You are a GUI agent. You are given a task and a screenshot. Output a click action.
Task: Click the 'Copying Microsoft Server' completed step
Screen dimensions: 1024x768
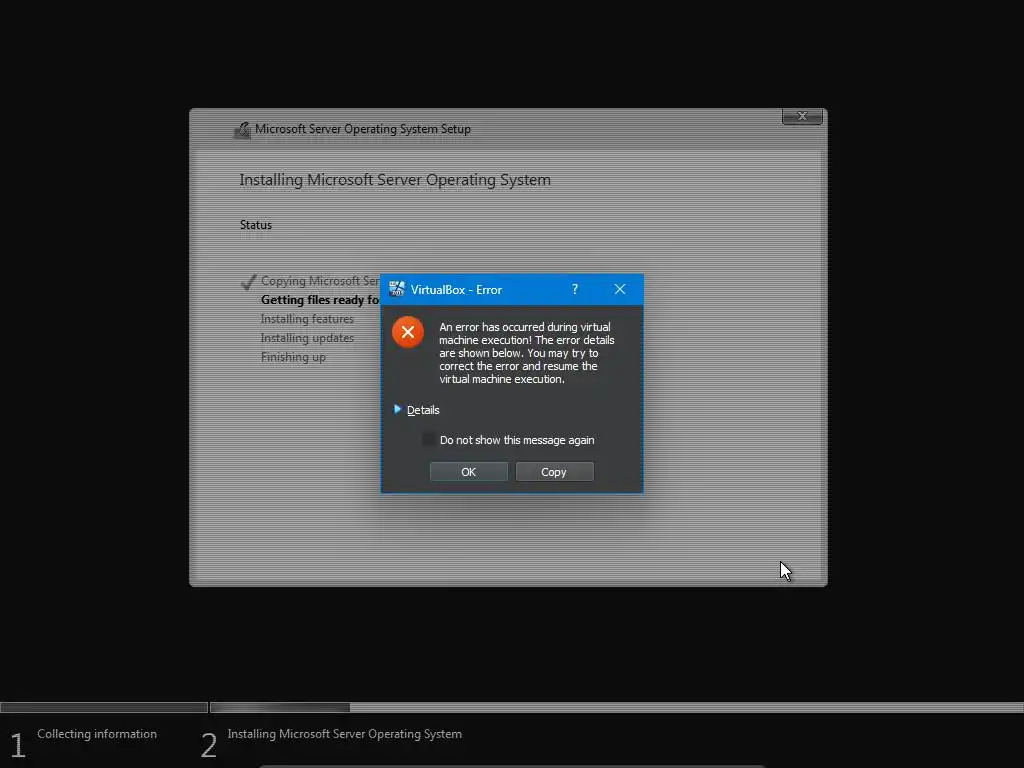click(x=320, y=281)
